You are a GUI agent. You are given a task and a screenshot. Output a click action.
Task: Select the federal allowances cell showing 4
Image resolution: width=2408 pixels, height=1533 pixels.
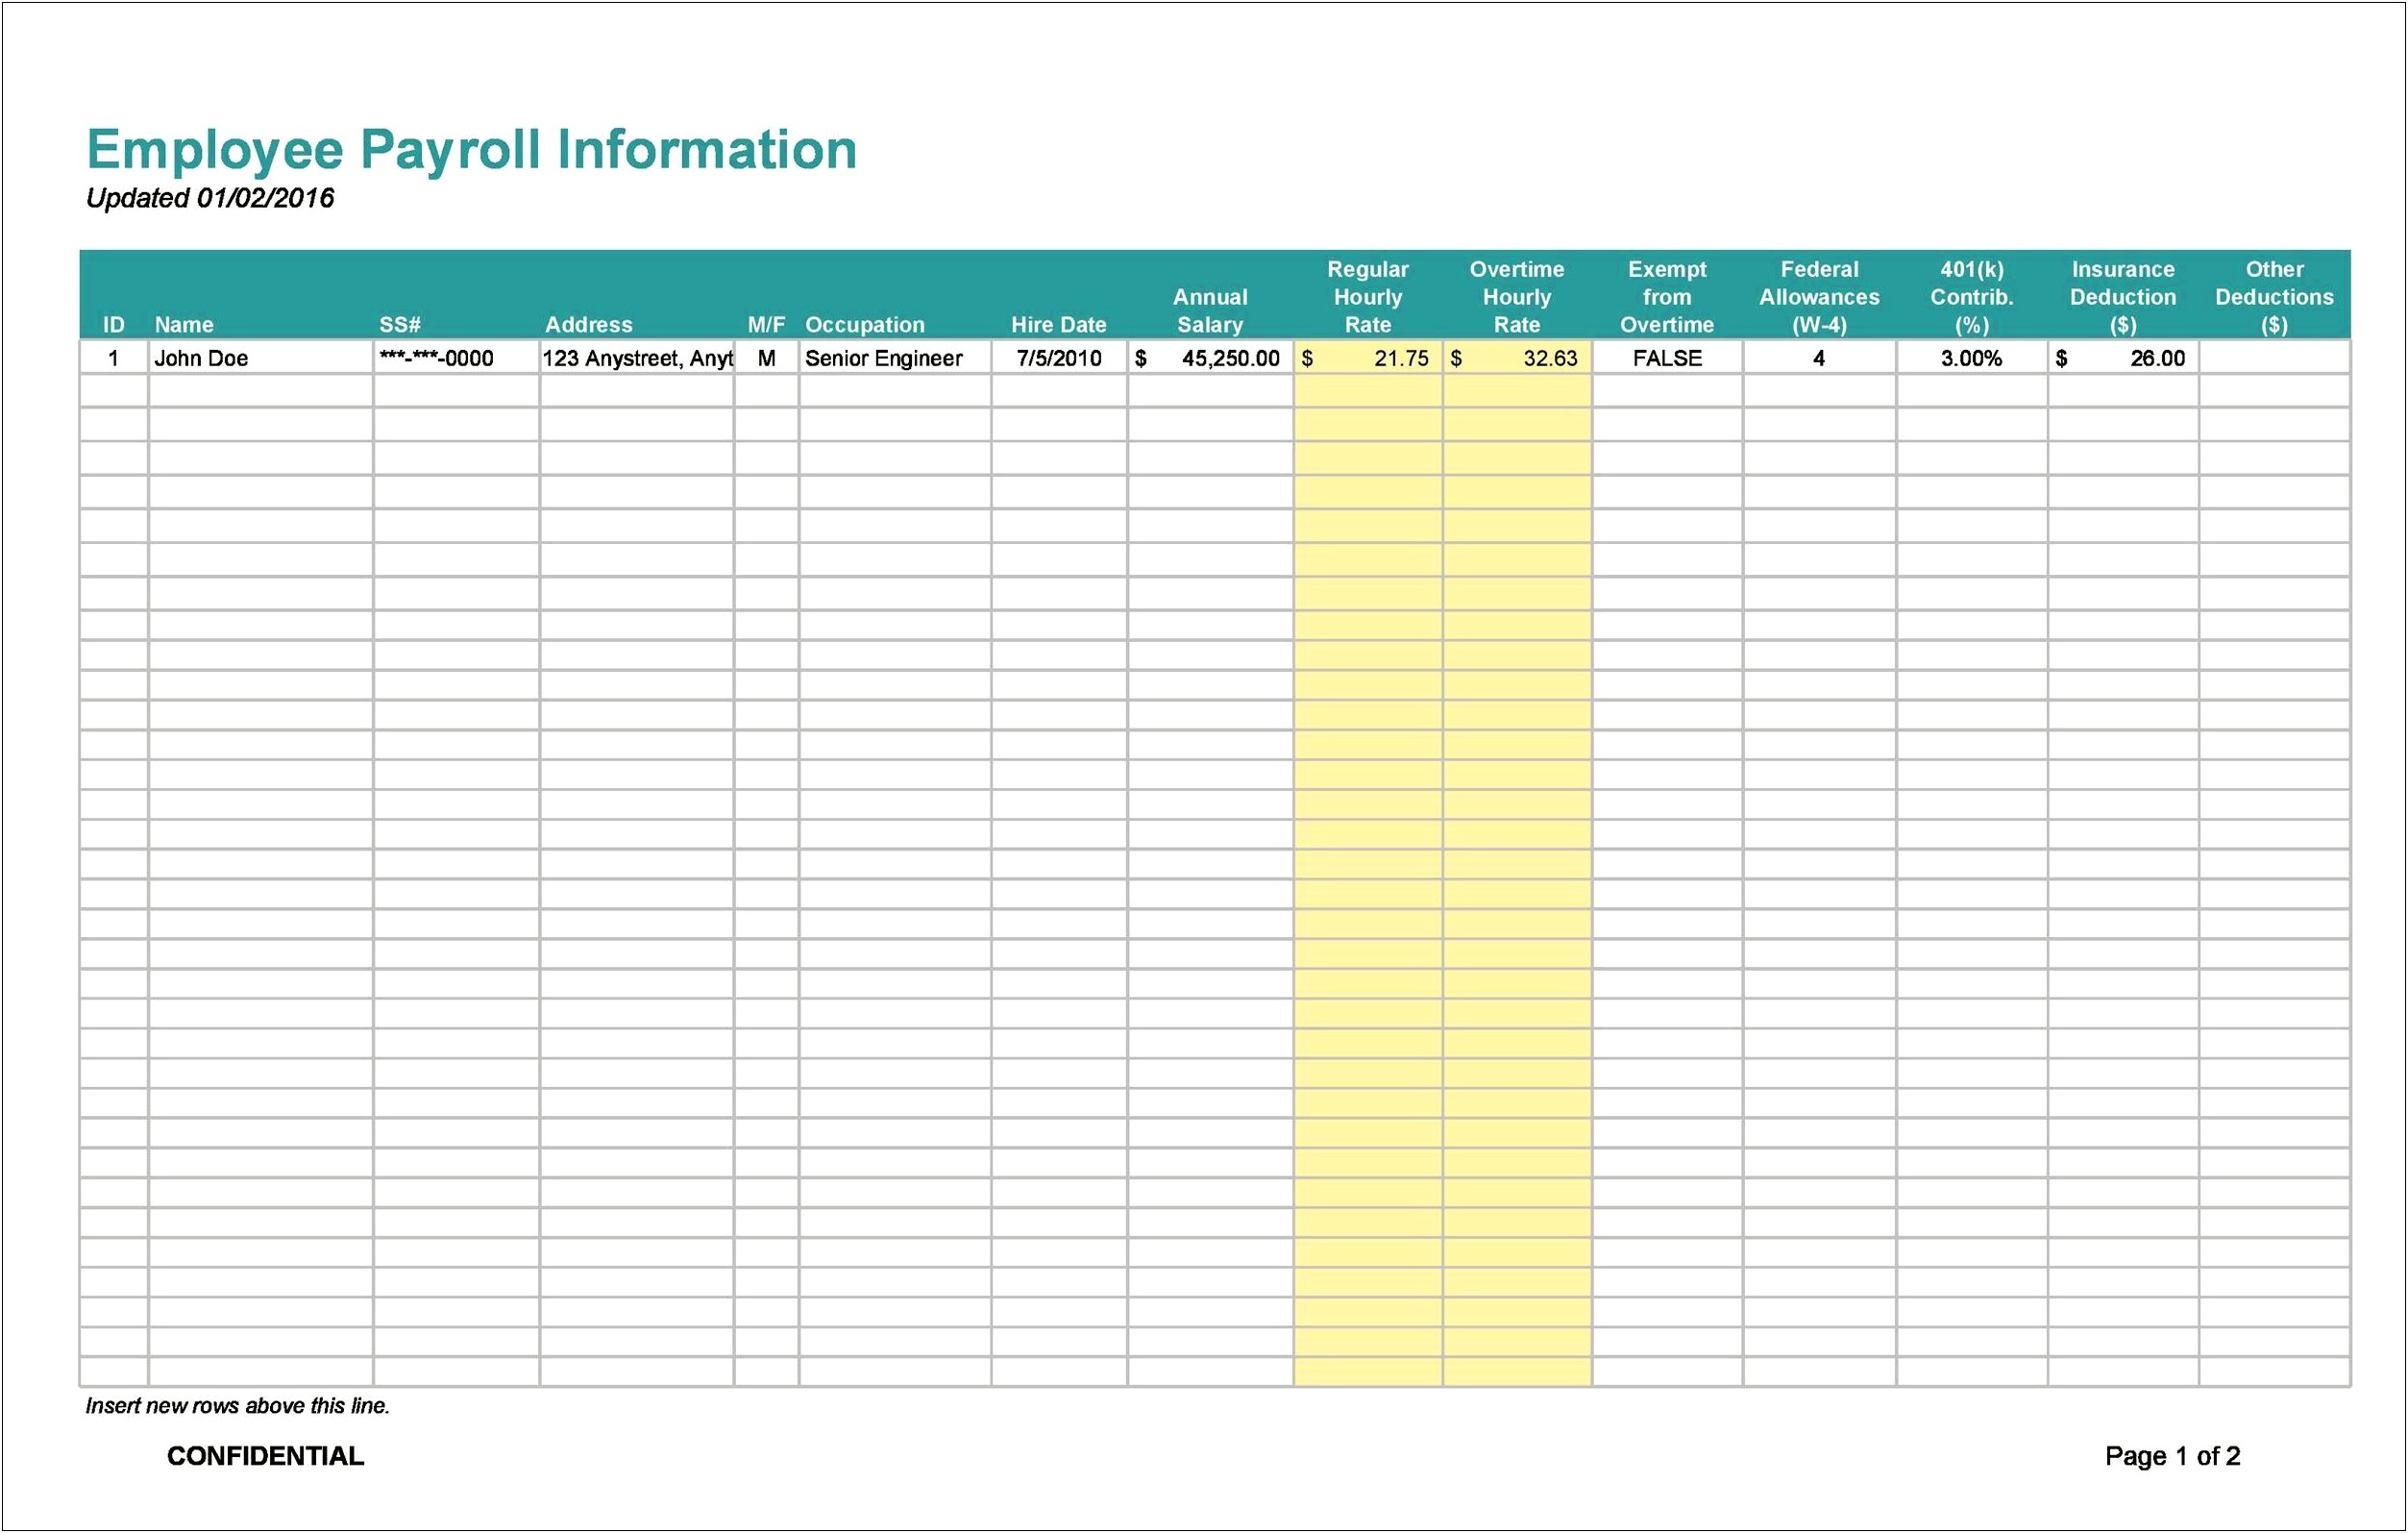point(1820,358)
